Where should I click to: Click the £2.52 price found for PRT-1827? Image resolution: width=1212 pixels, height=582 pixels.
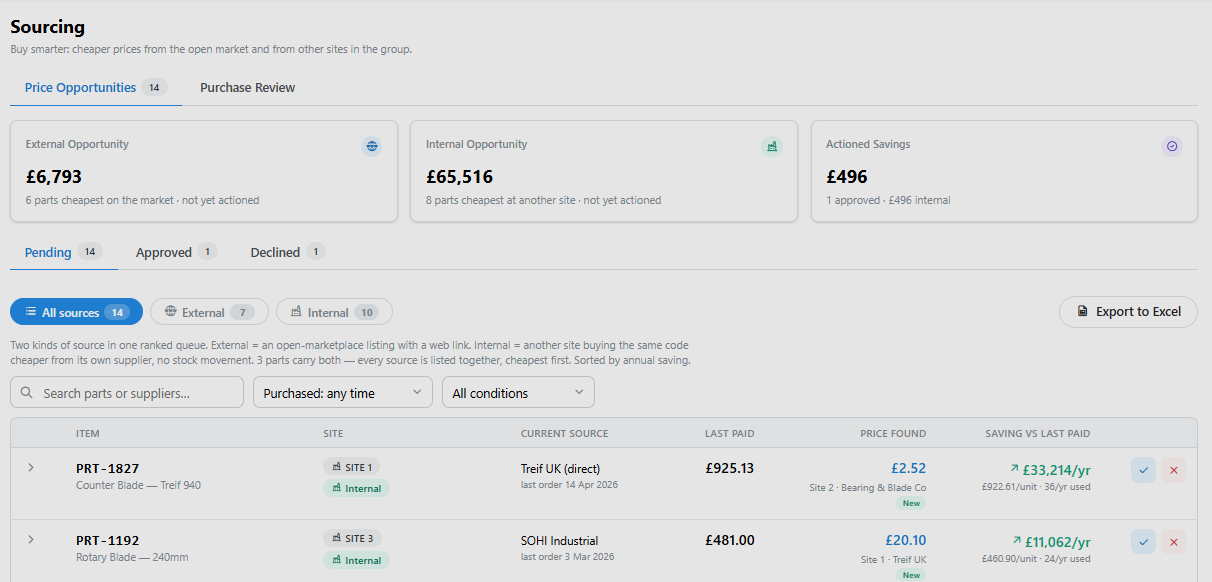pos(908,468)
